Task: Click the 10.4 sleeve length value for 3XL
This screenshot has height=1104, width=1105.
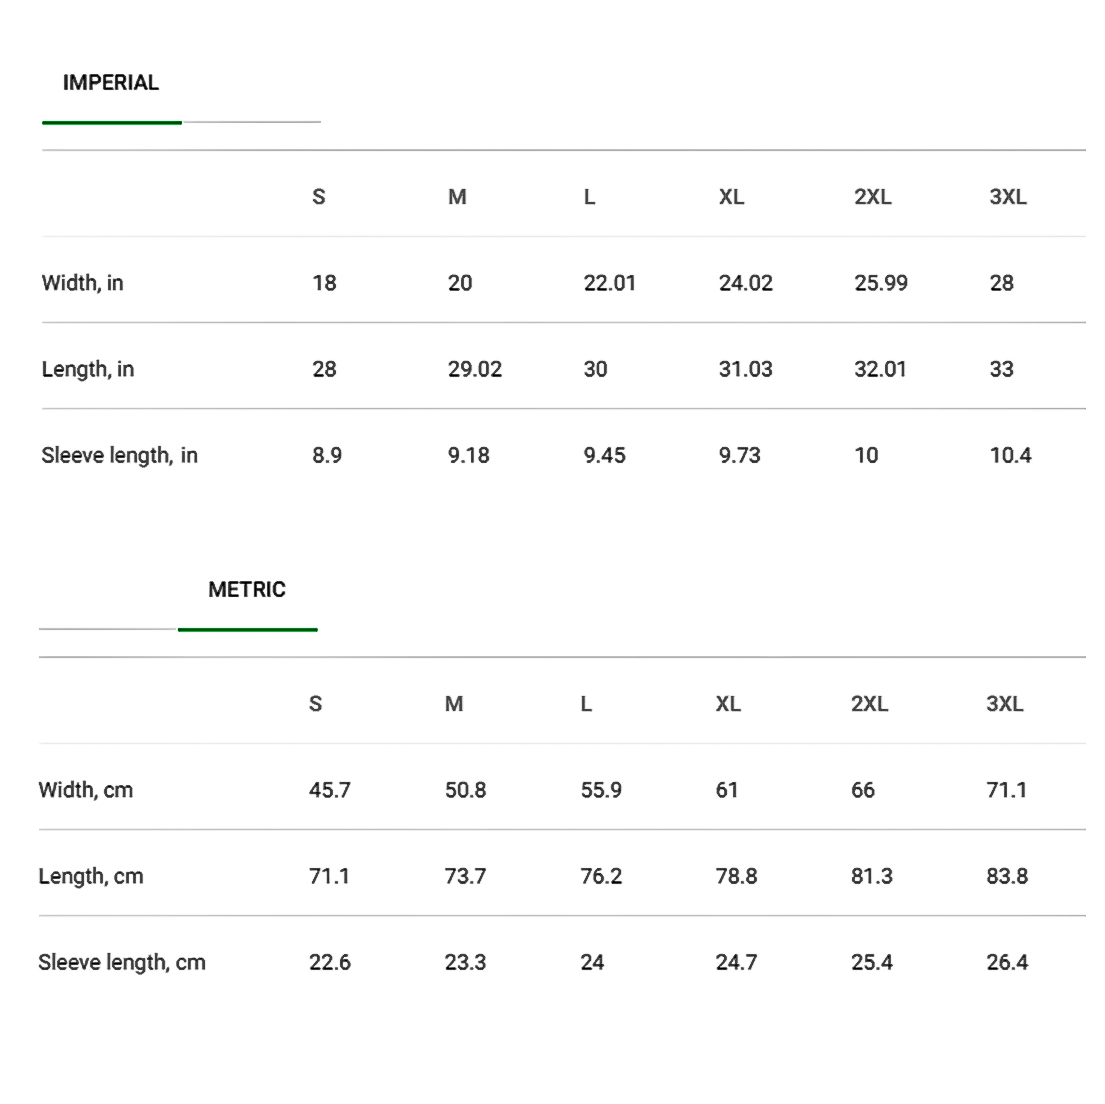Action: 1010,455
